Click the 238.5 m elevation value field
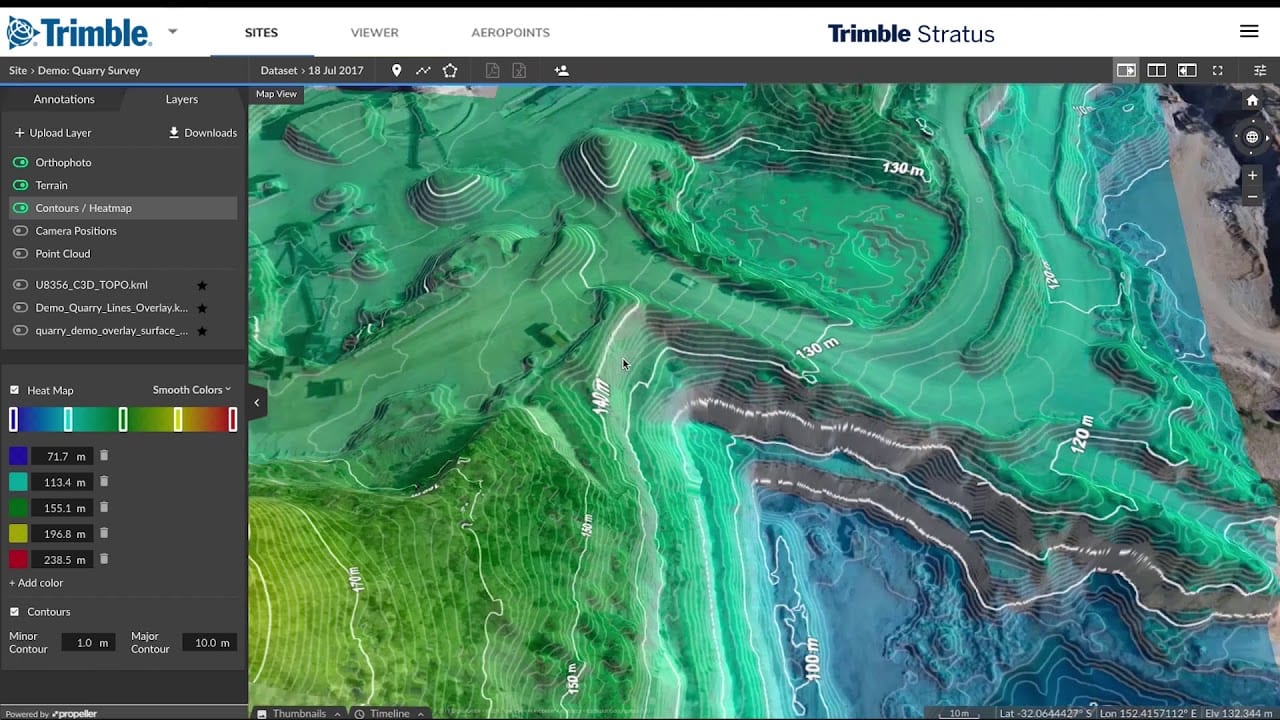1280x720 pixels. (62, 559)
